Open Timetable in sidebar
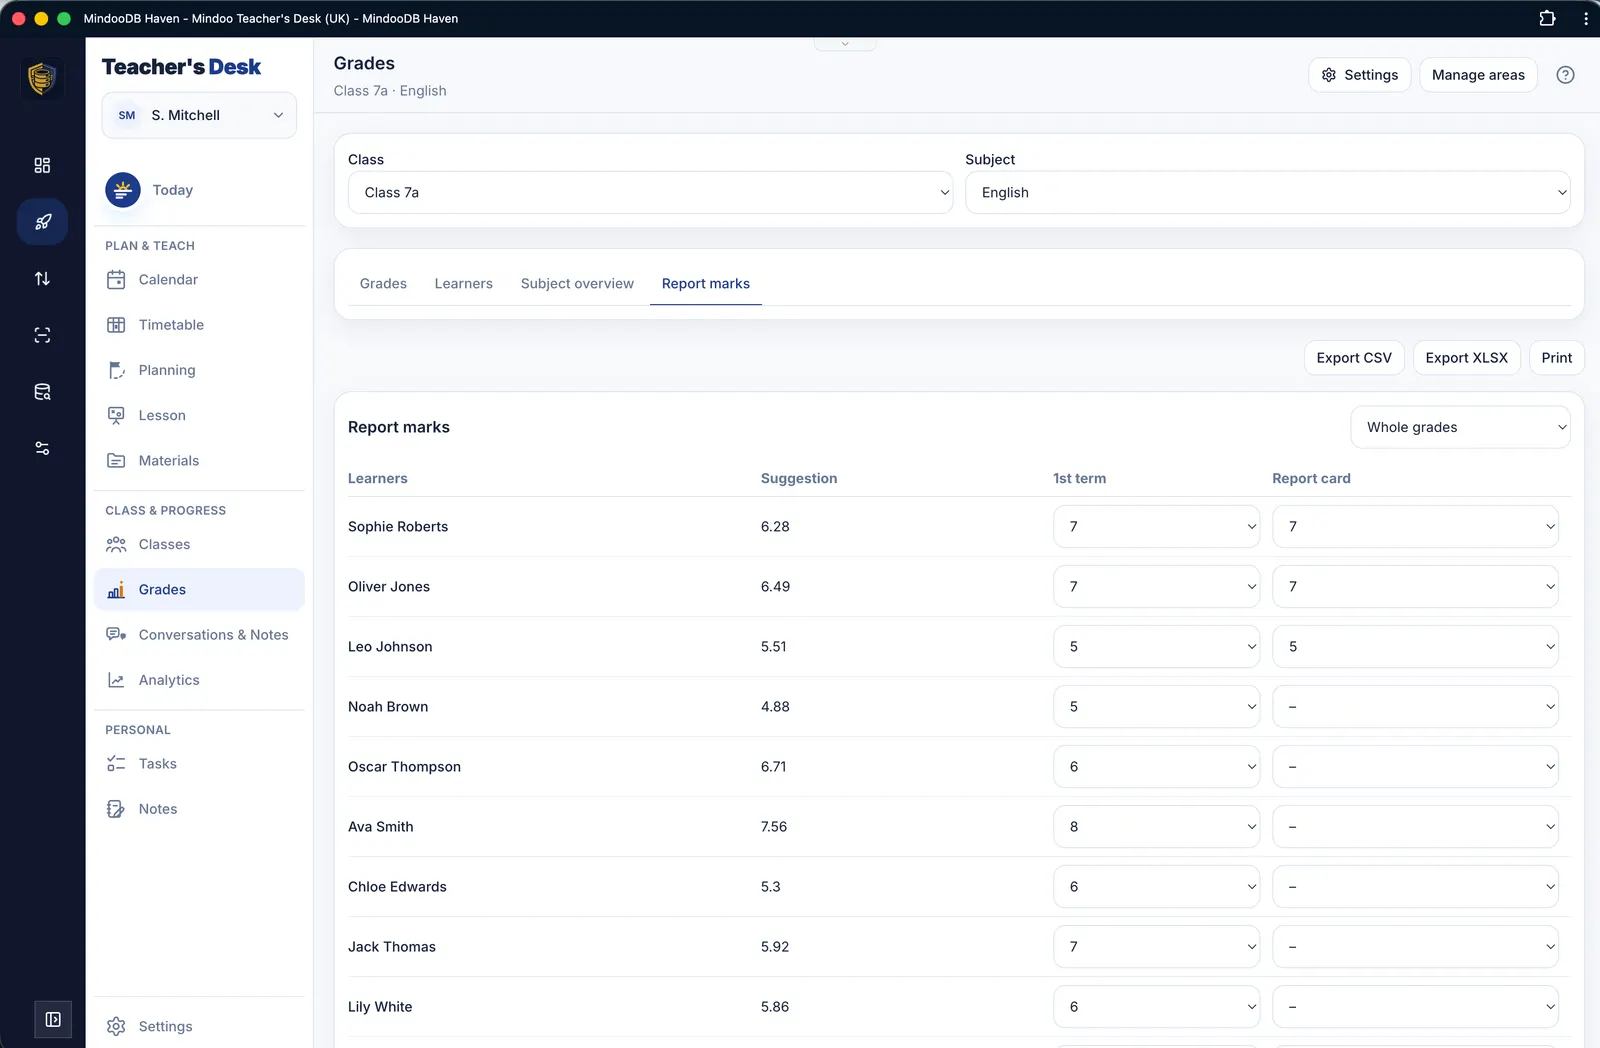The width and height of the screenshot is (1600, 1048). pyautogui.click(x=199, y=325)
